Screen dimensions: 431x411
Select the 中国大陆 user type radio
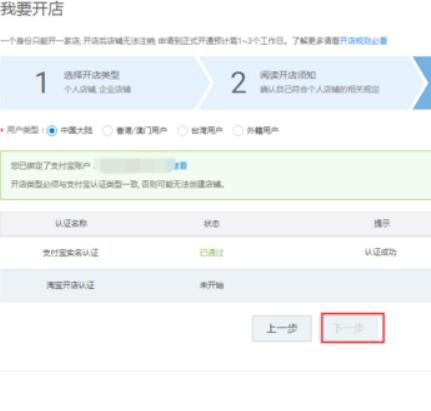pos(52,131)
